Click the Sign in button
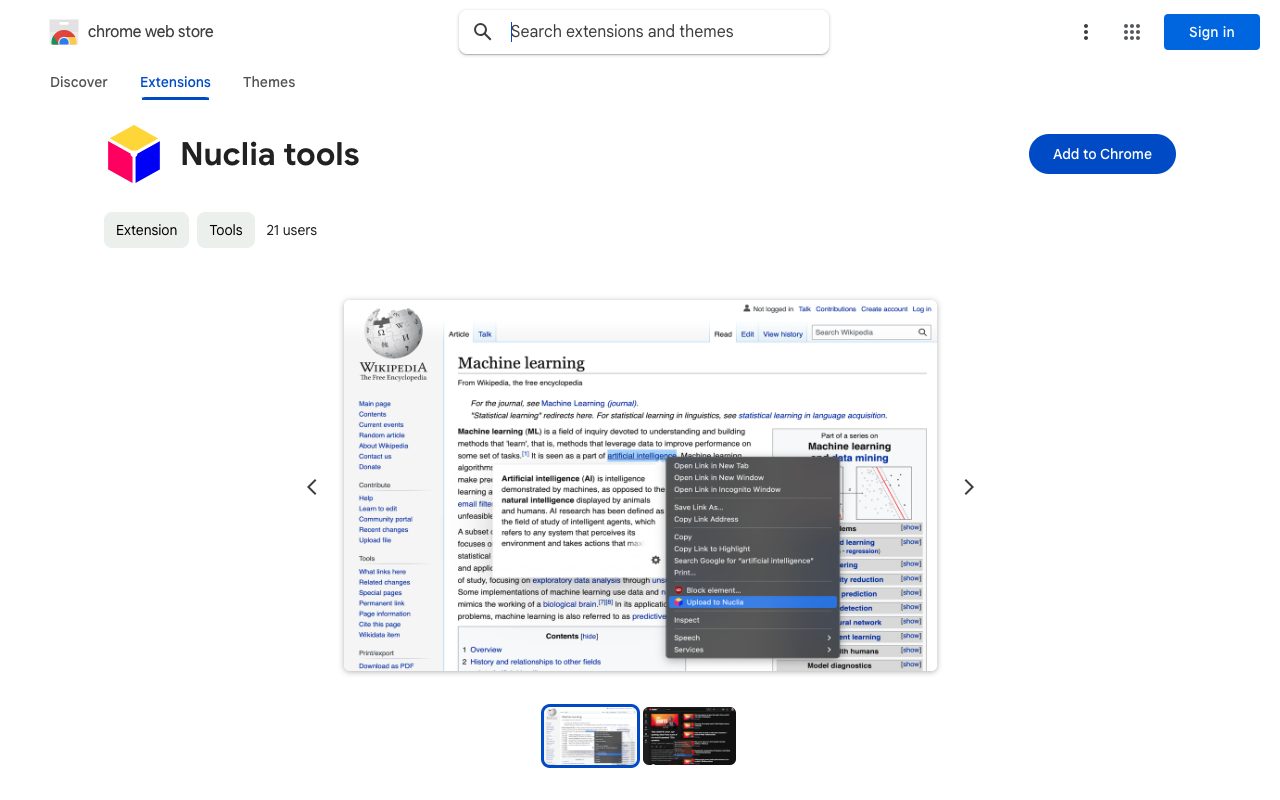The image size is (1280, 800). click(1211, 32)
